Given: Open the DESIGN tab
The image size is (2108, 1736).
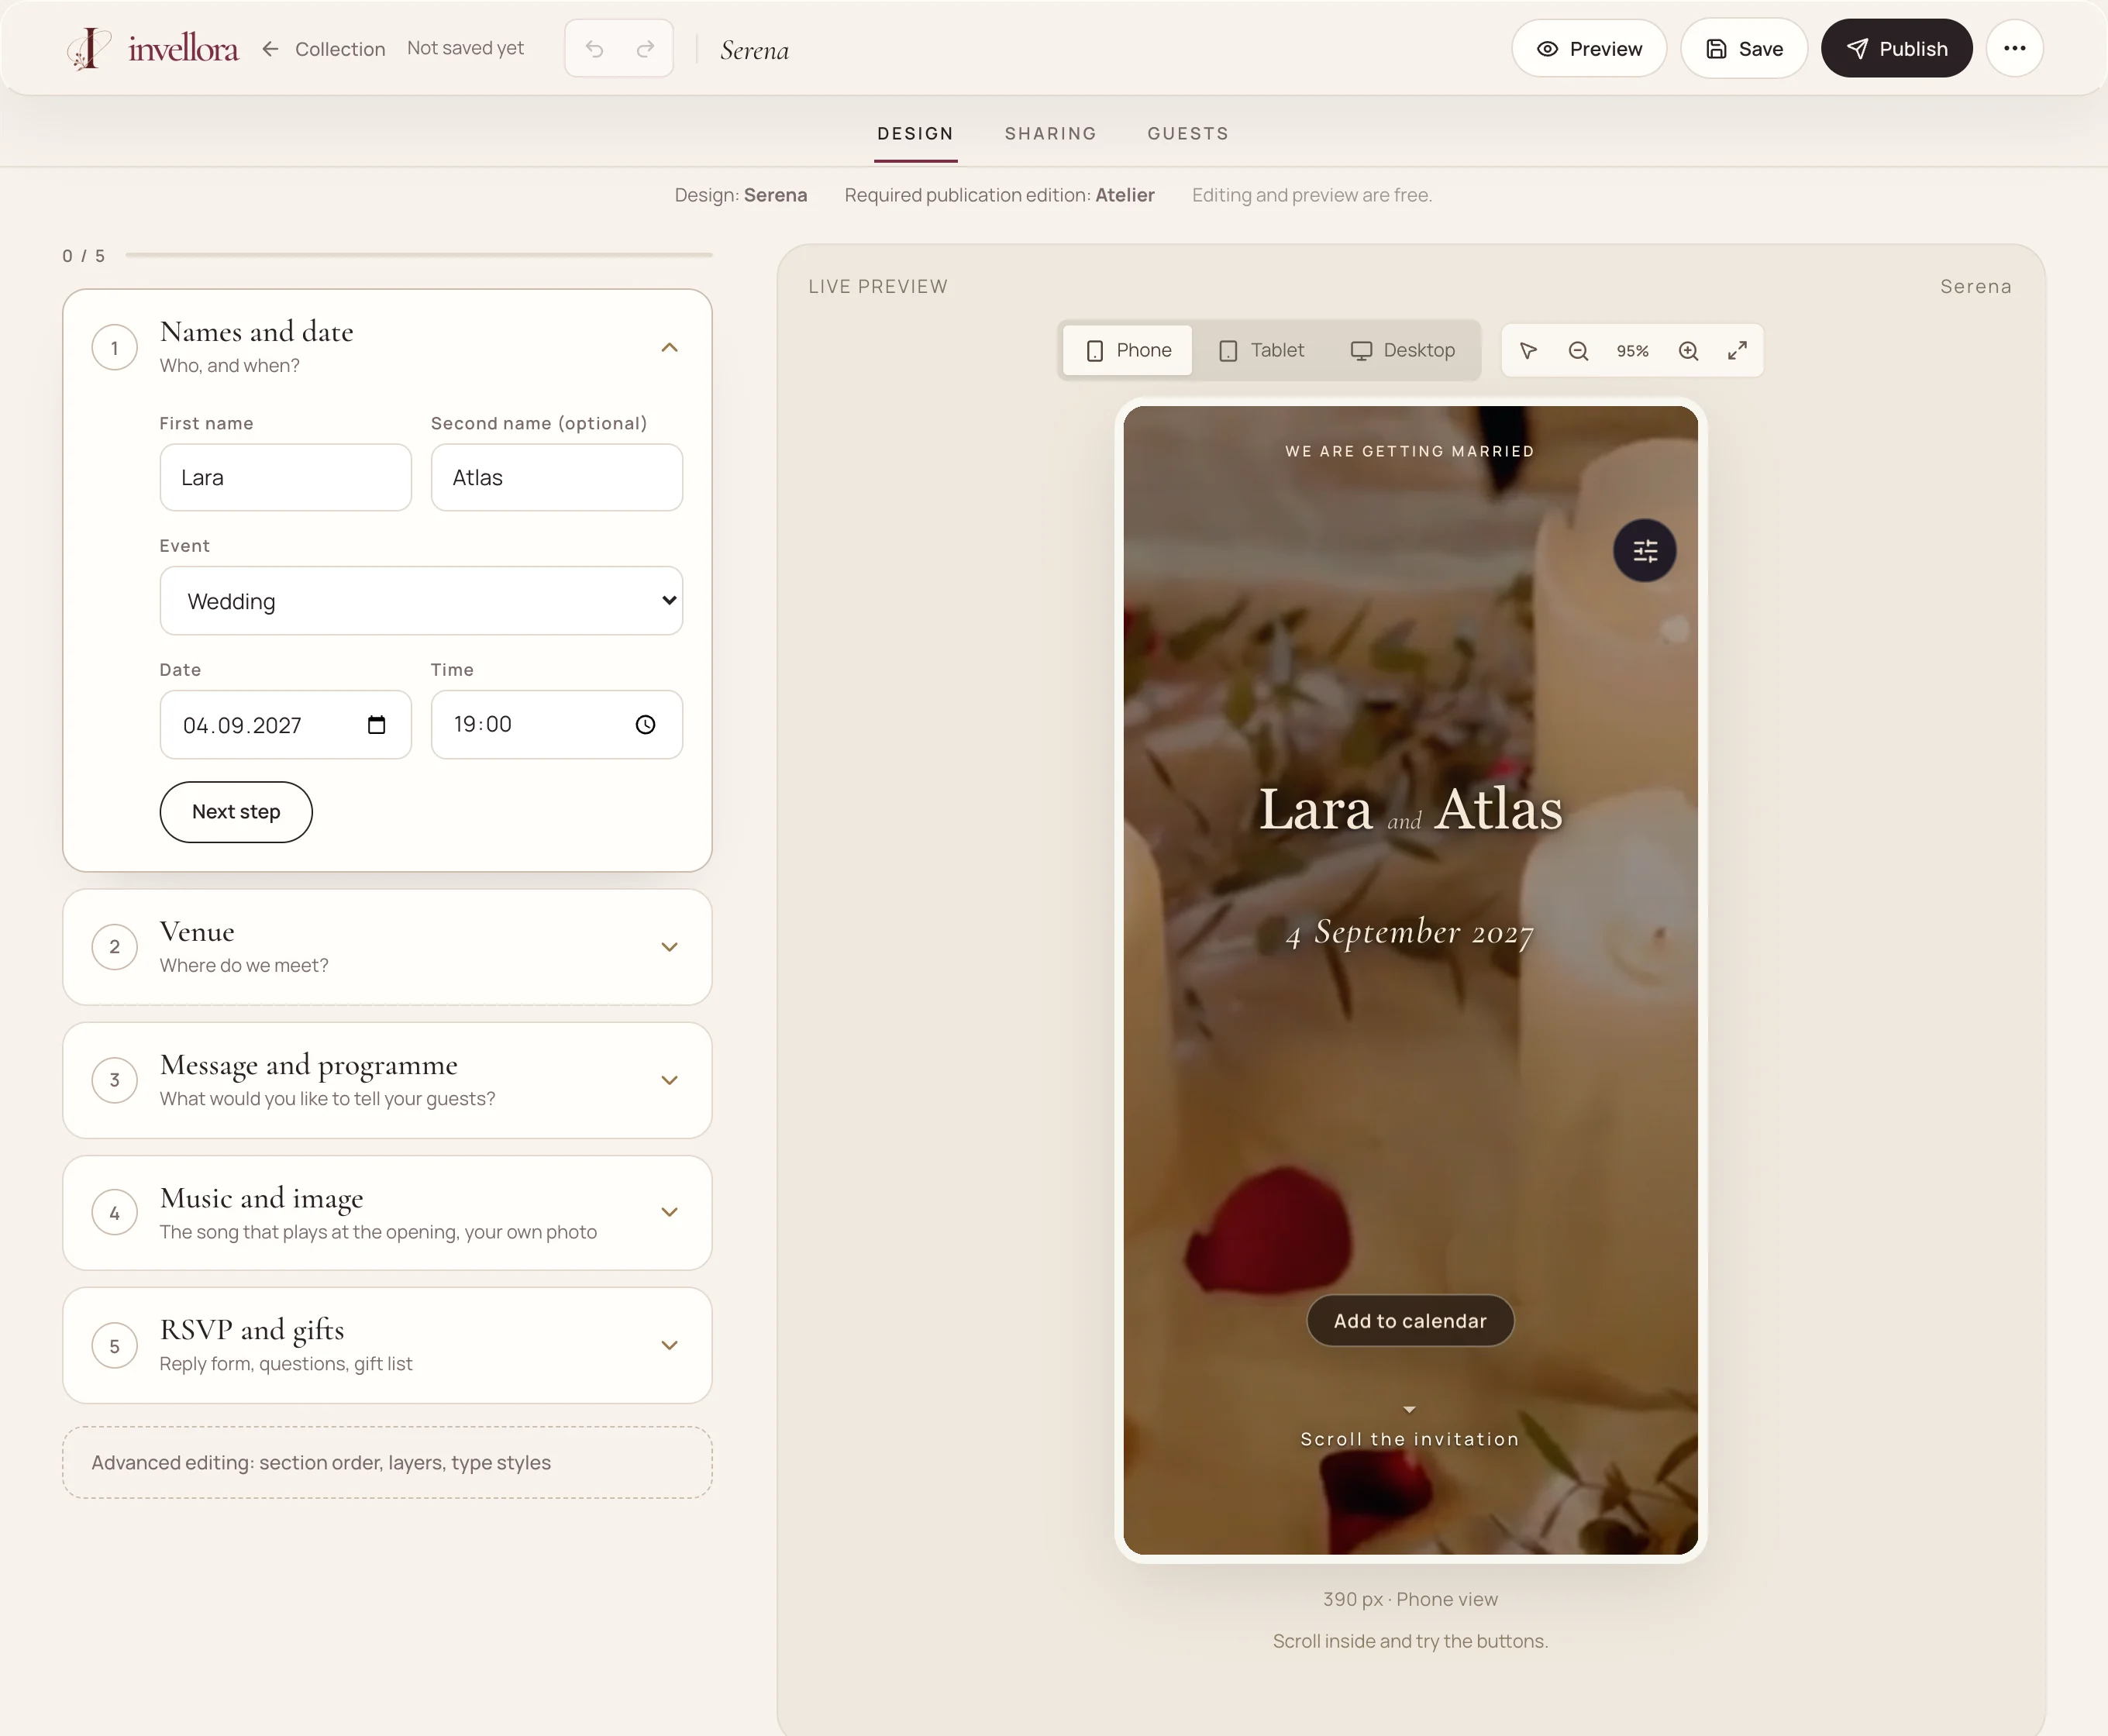Looking at the screenshot, I should 915,133.
